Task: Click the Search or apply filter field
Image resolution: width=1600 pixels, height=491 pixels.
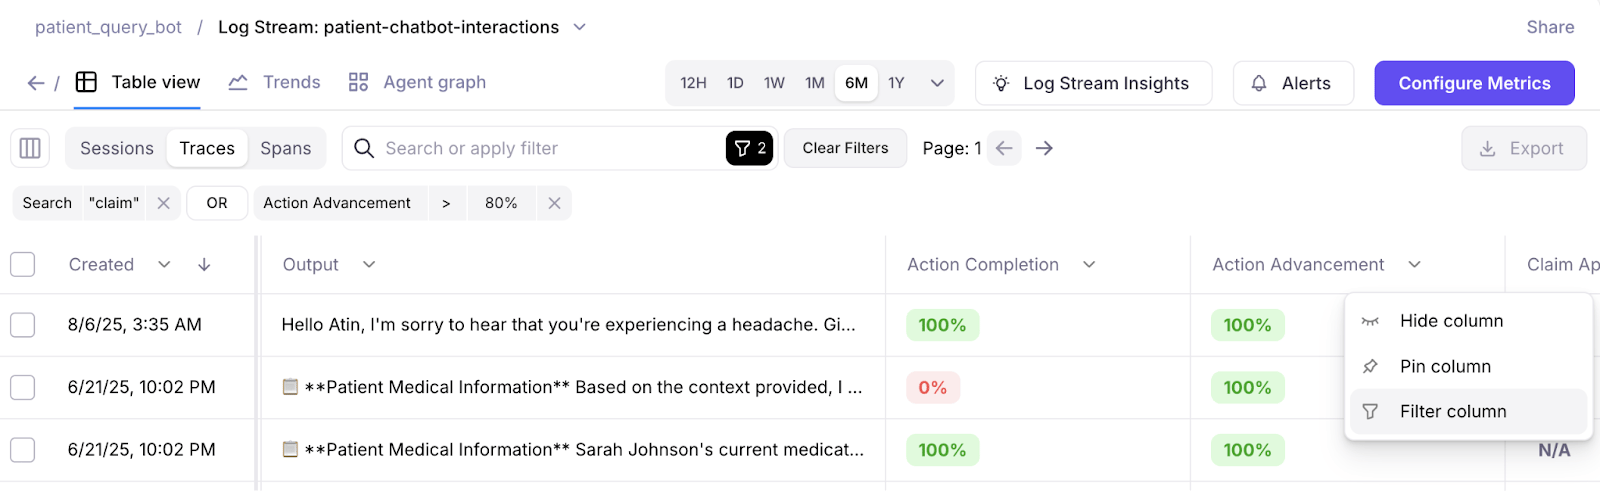Action: (x=540, y=148)
